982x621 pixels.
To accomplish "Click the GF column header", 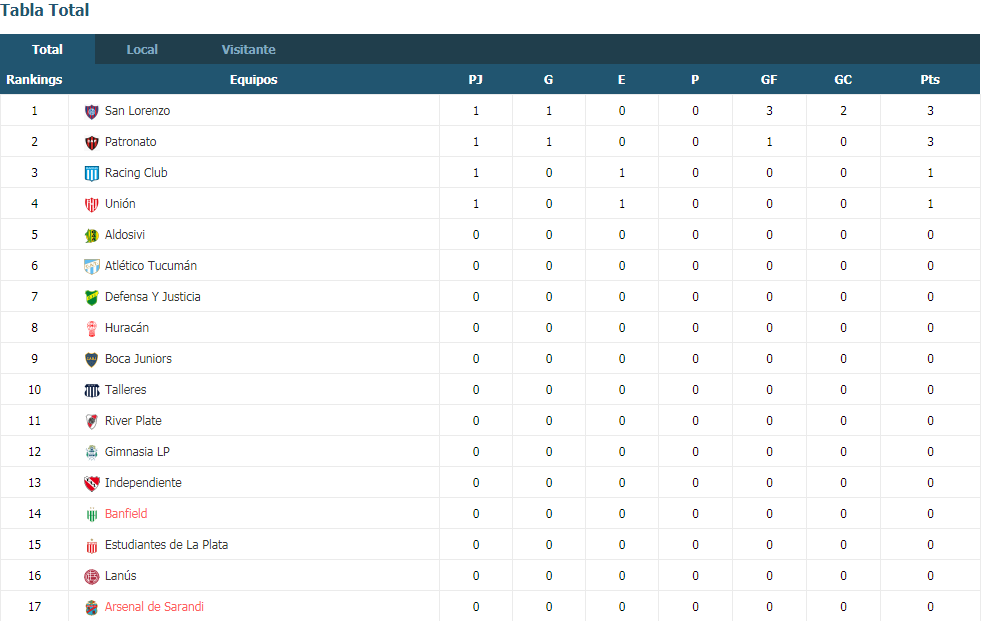I will [x=769, y=80].
